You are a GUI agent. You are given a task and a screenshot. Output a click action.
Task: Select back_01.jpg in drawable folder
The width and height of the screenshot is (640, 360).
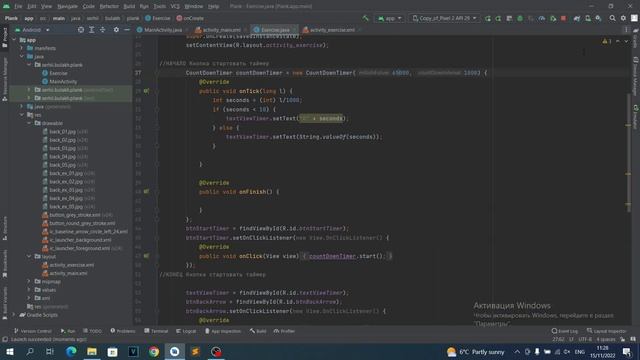[x=62, y=131]
